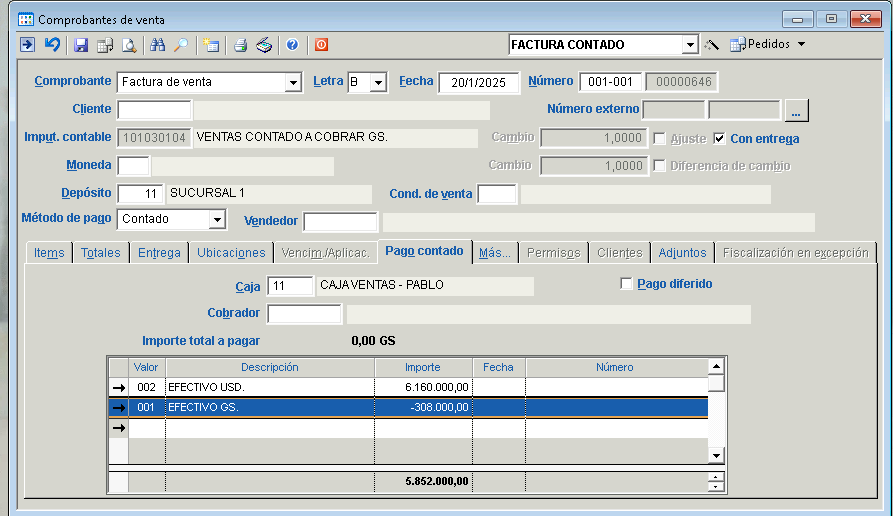This screenshot has width=893, height=516.
Task: Click the red power exit icon
Action: 321,45
